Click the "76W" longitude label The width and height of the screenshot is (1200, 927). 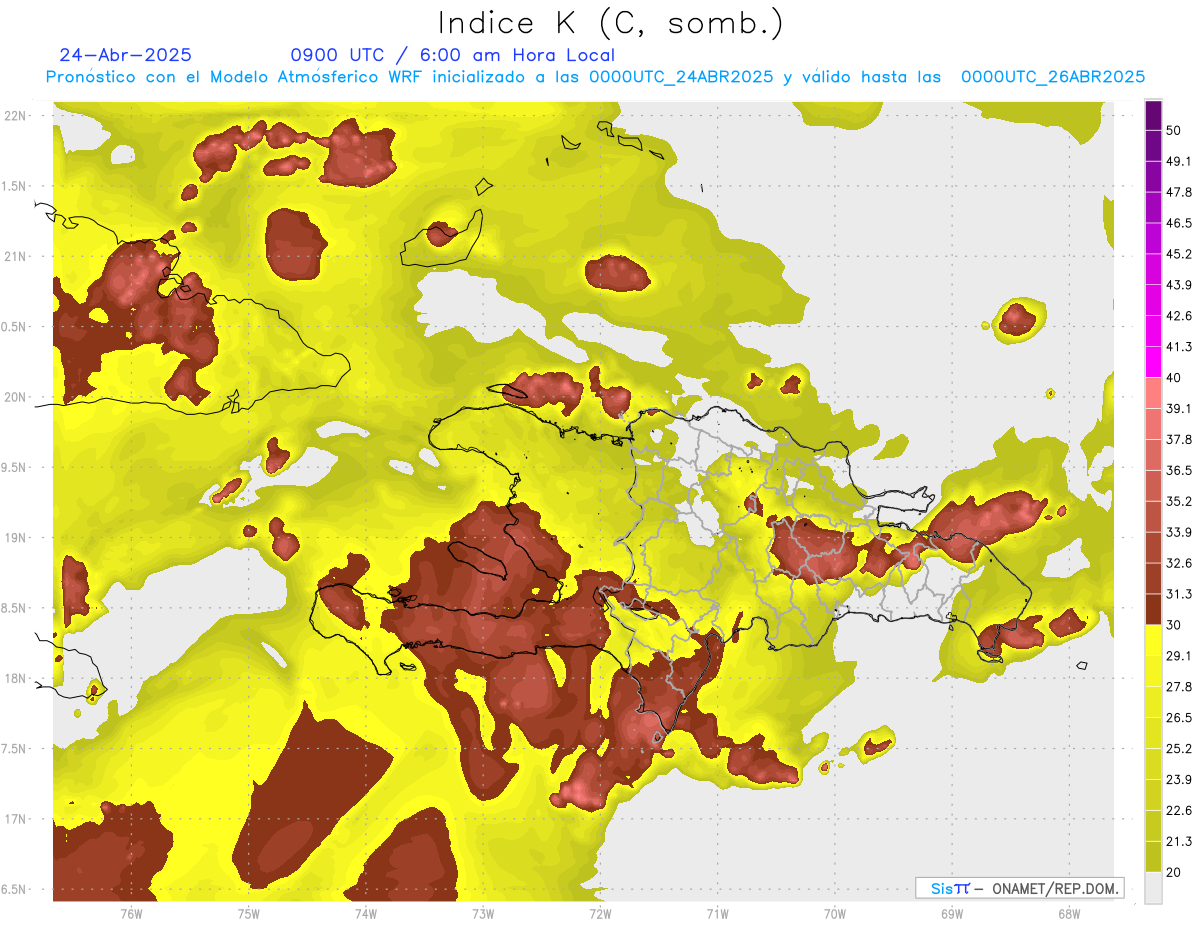(x=131, y=913)
